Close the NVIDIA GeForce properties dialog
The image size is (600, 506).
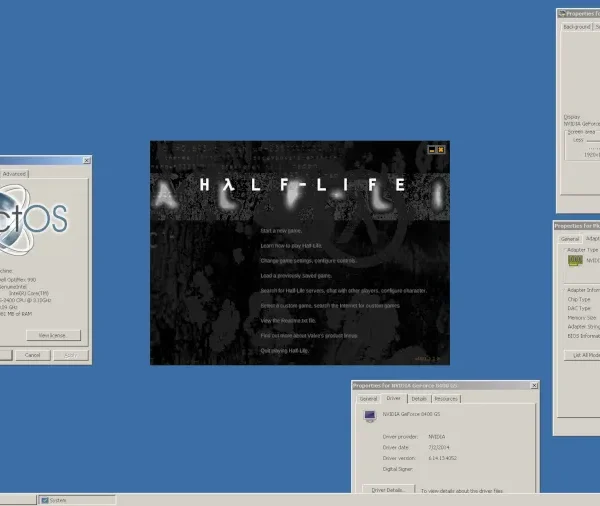tap(534, 385)
